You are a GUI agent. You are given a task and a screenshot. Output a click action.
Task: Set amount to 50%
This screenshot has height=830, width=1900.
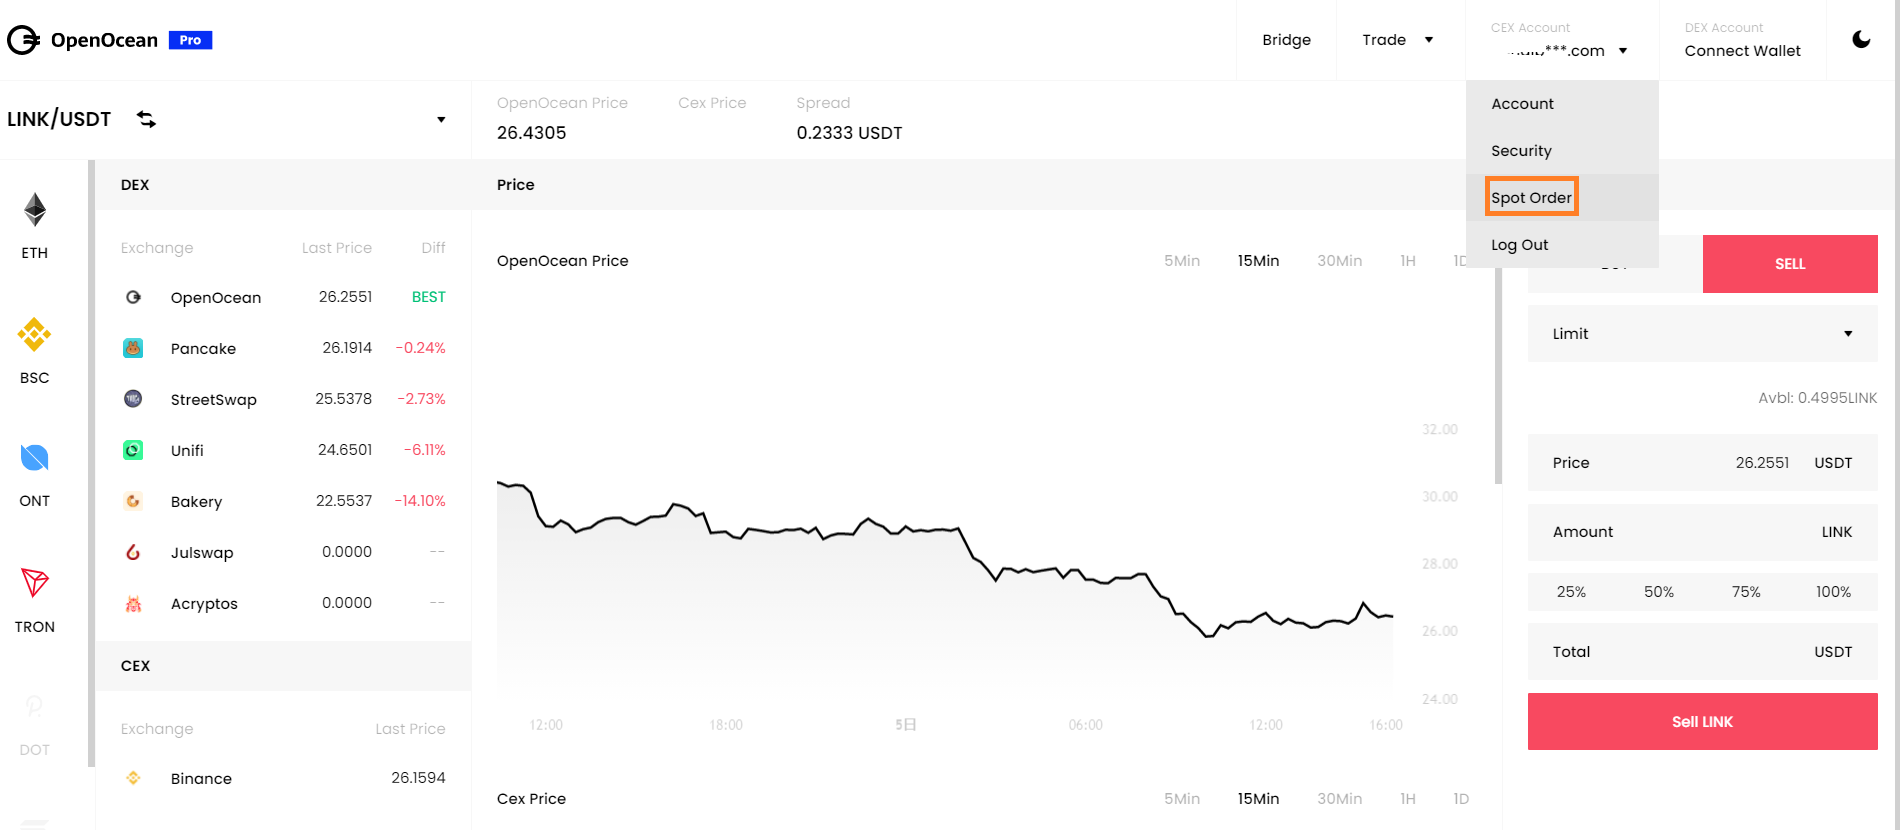tap(1658, 592)
